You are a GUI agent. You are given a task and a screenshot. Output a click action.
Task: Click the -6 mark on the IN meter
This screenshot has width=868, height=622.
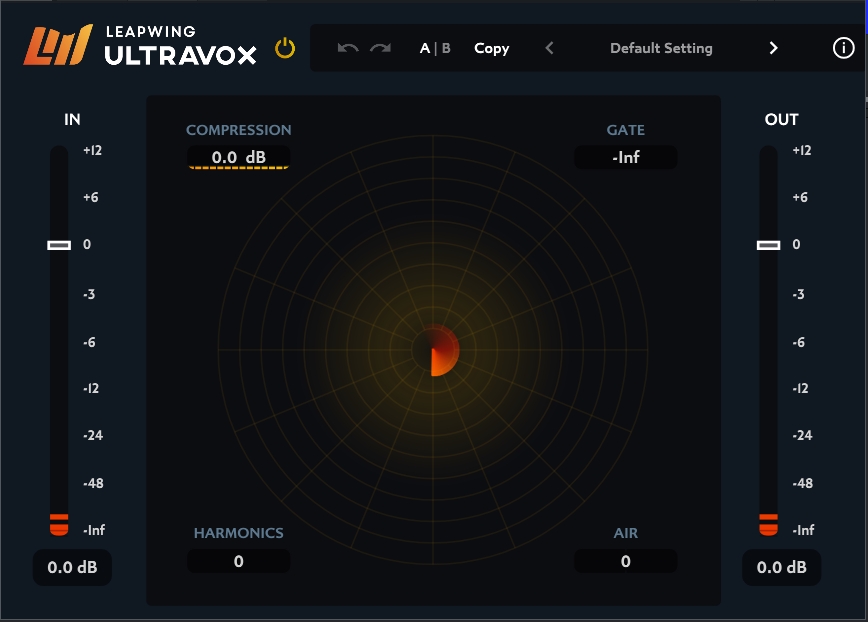(x=89, y=343)
